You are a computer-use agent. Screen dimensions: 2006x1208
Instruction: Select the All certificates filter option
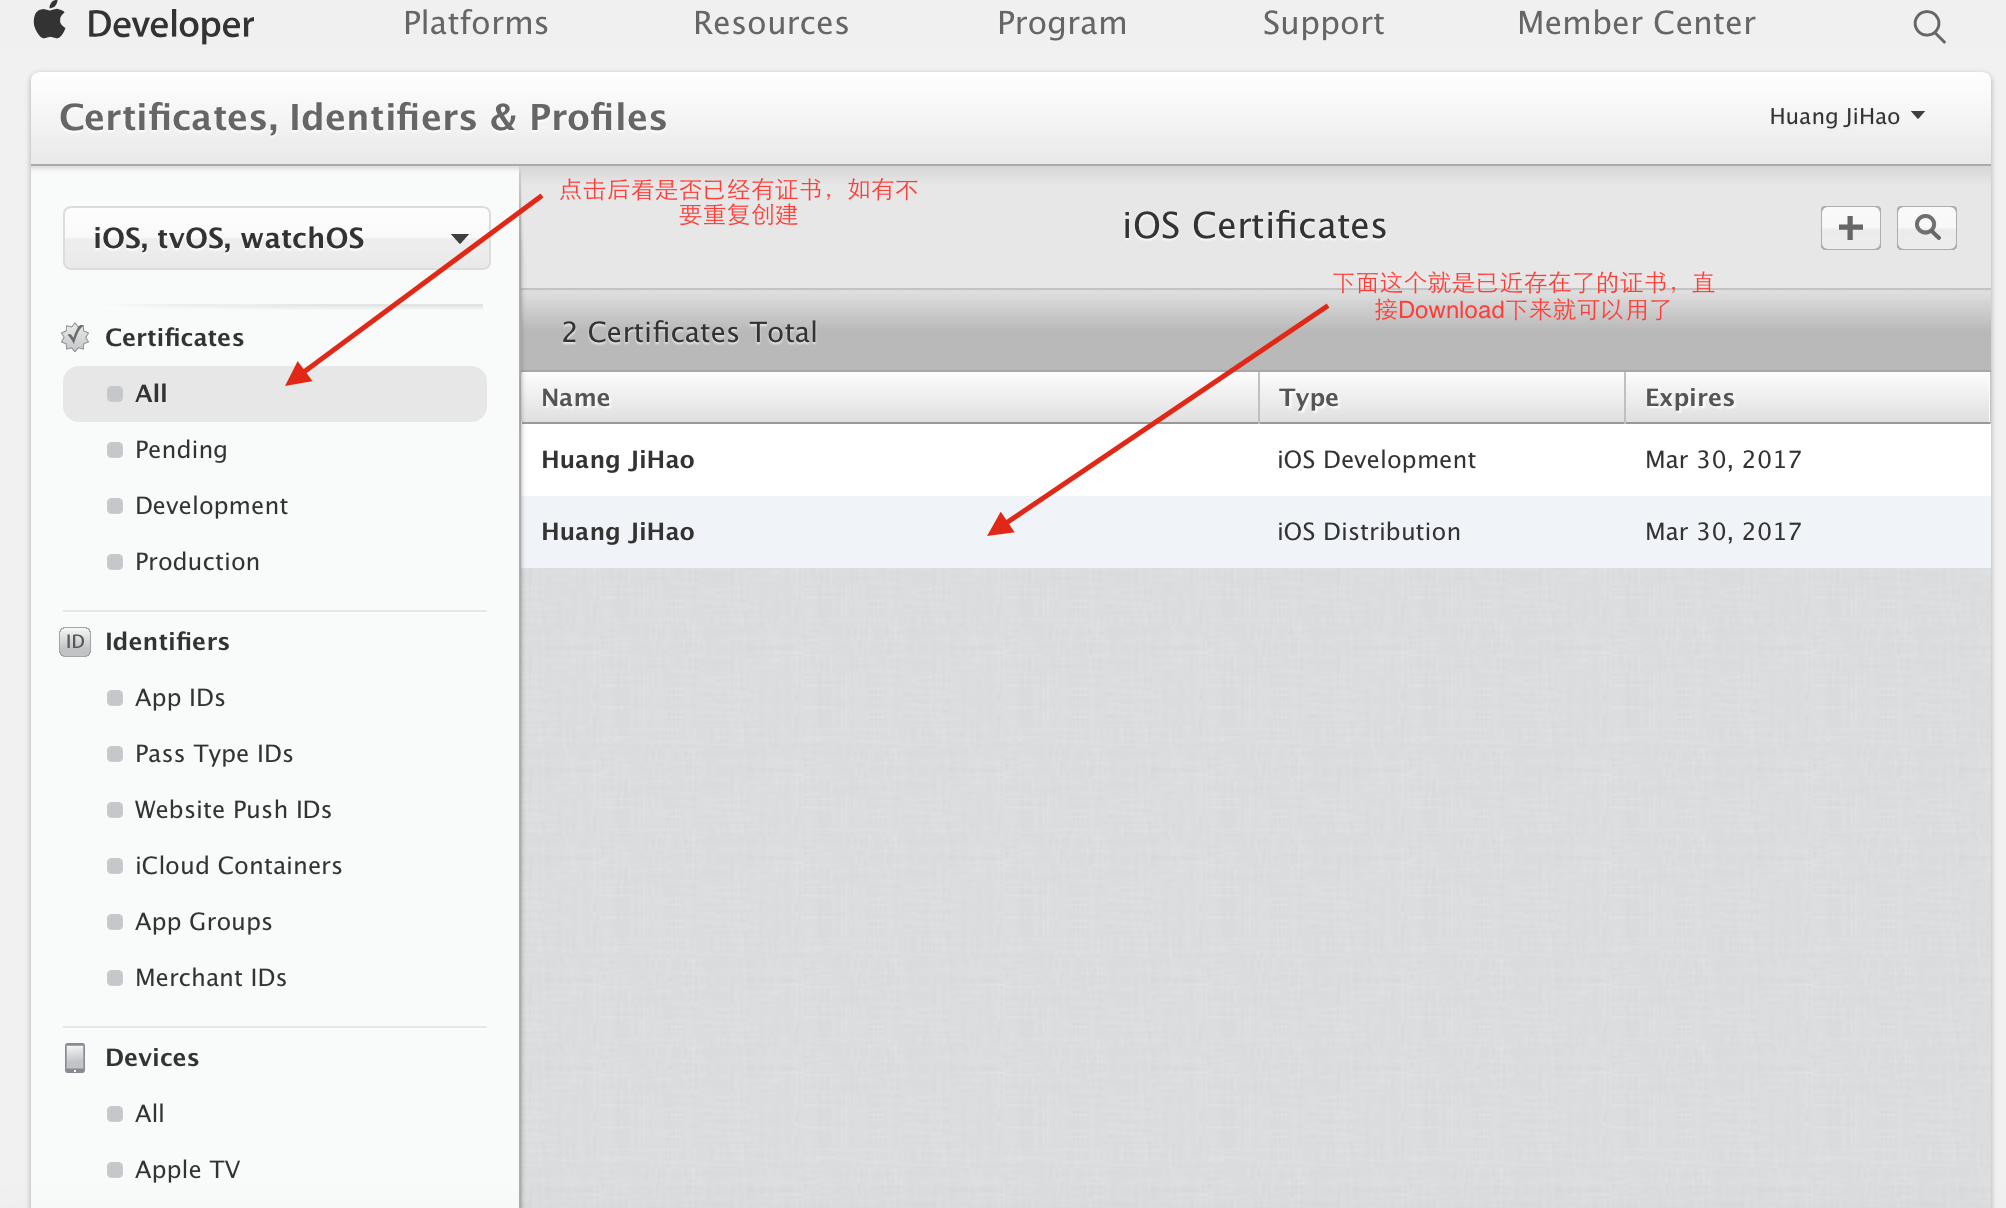point(150,393)
